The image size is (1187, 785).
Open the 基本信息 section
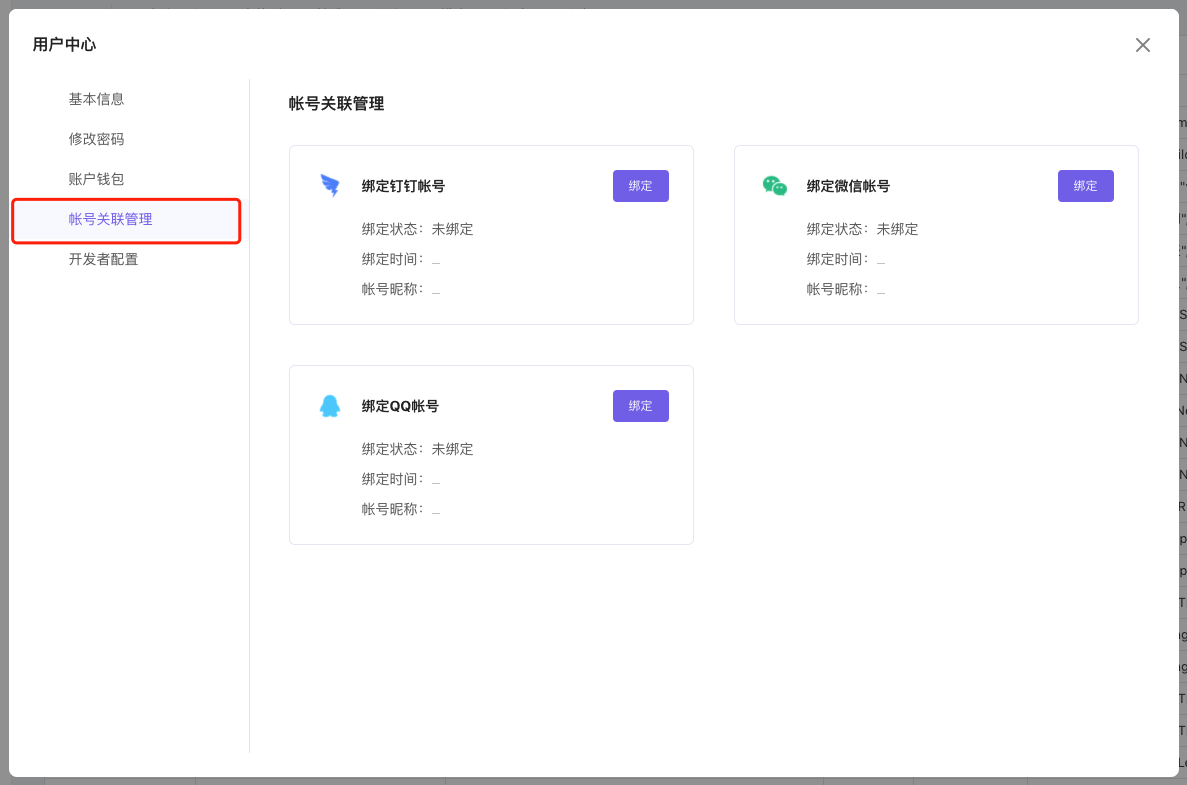pyautogui.click(x=96, y=99)
